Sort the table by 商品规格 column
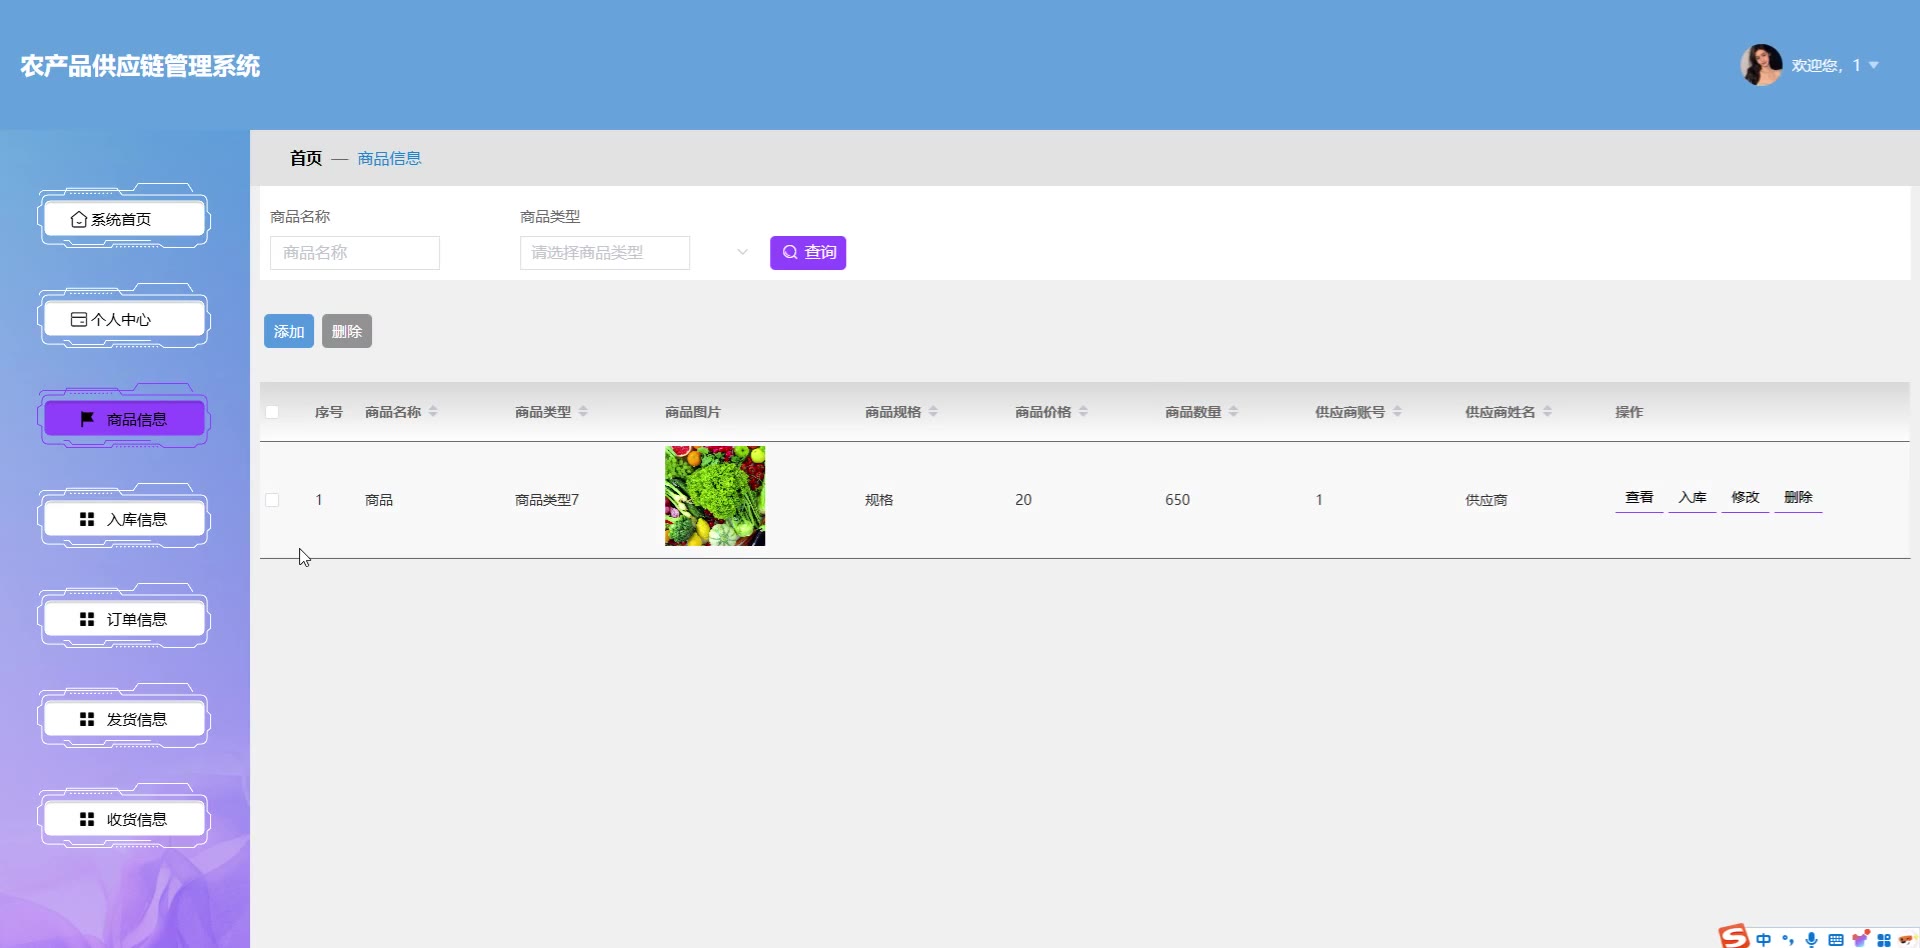This screenshot has width=1920, height=948. tap(933, 412)
